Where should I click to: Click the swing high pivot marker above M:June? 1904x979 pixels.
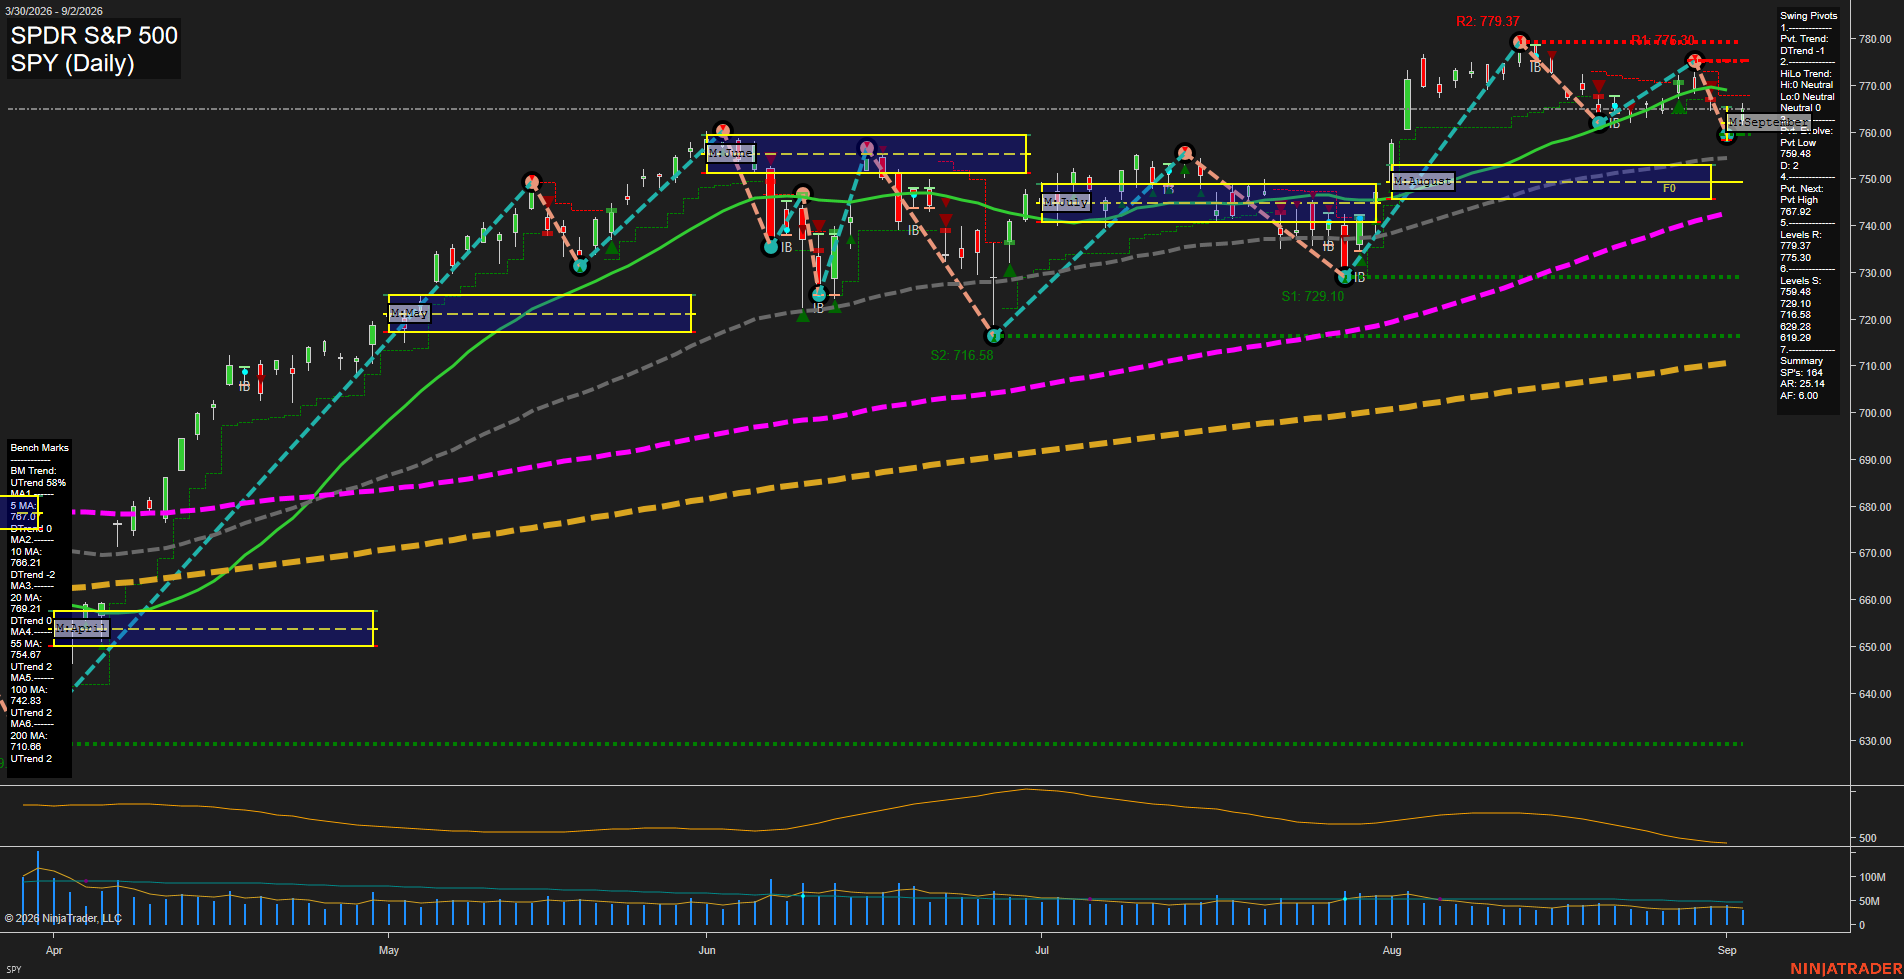click(722, 131)
